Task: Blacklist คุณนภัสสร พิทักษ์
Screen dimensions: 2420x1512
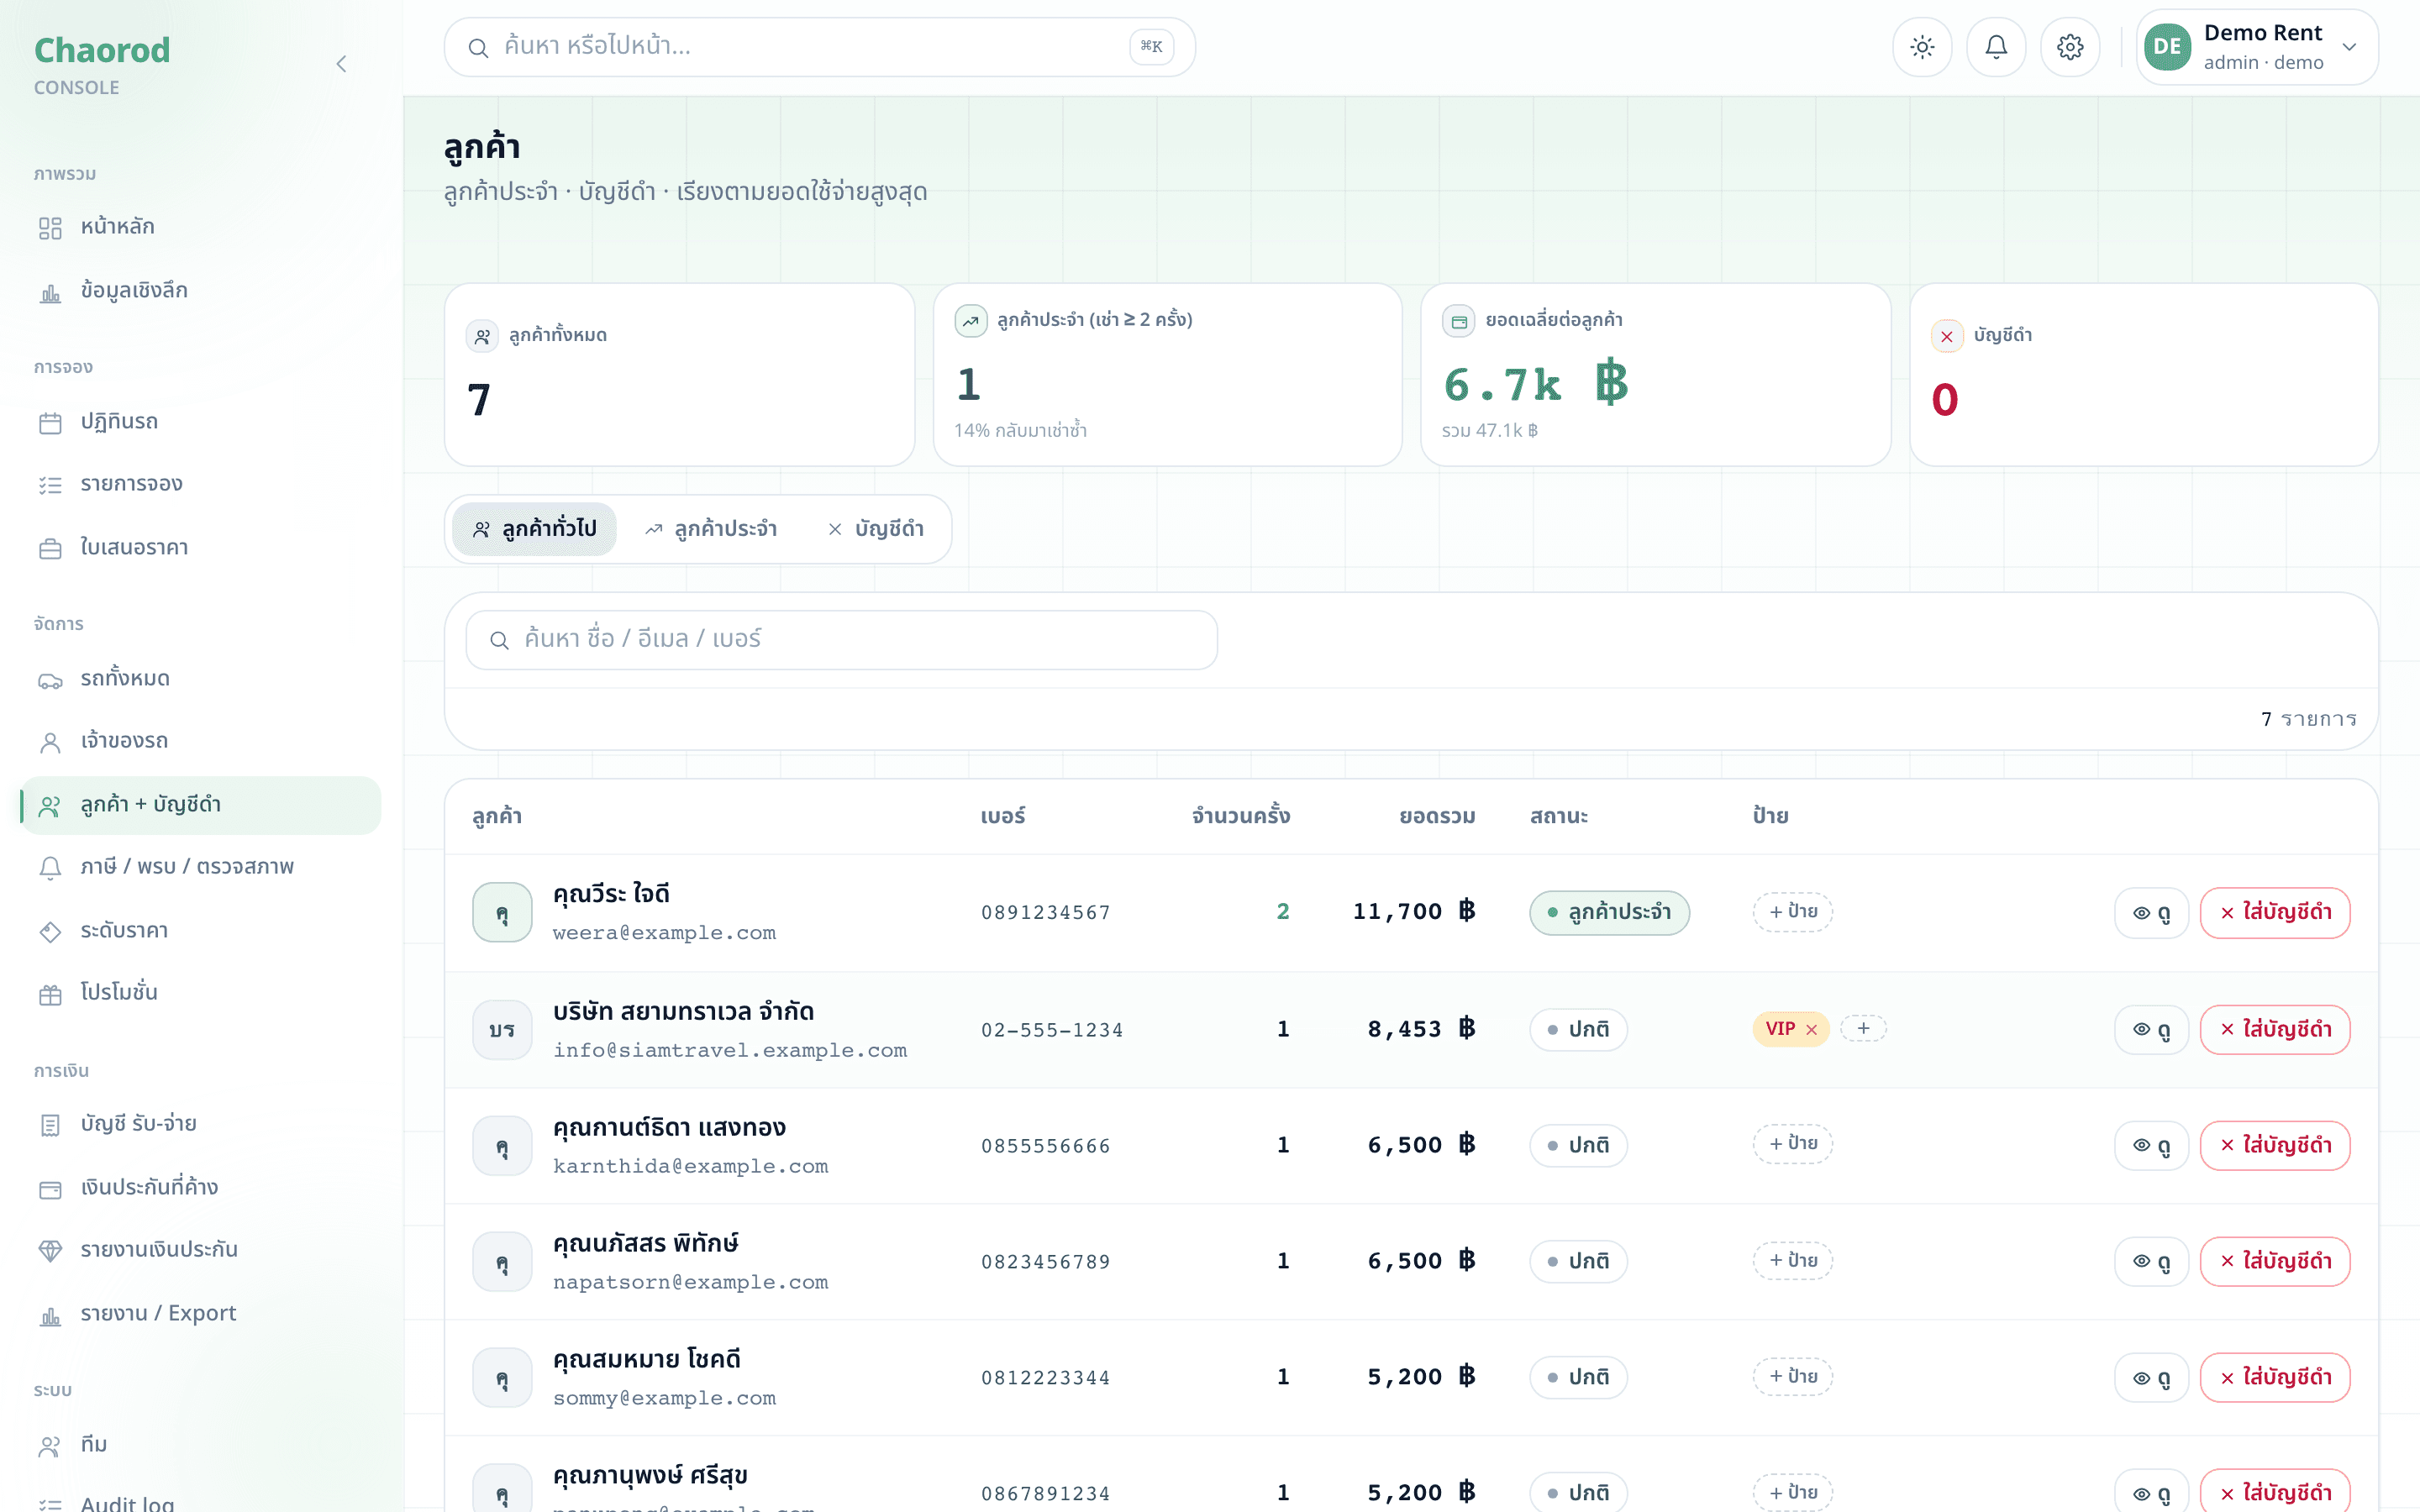Action: pyautogui.click(x=2275, y=1262)
